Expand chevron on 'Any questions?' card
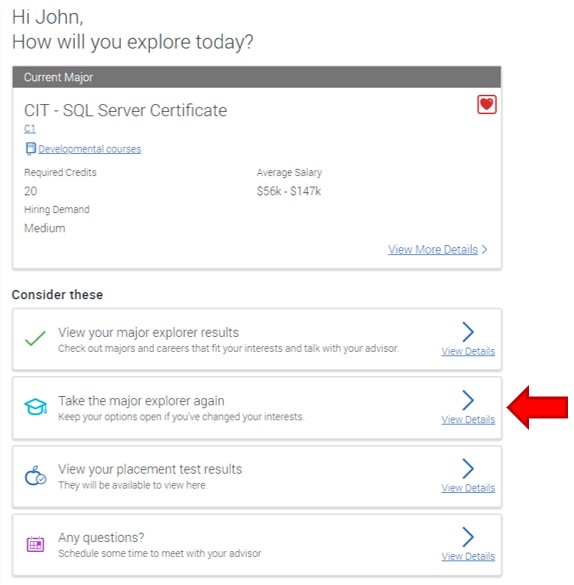574x585 pixels. point(468,536)
